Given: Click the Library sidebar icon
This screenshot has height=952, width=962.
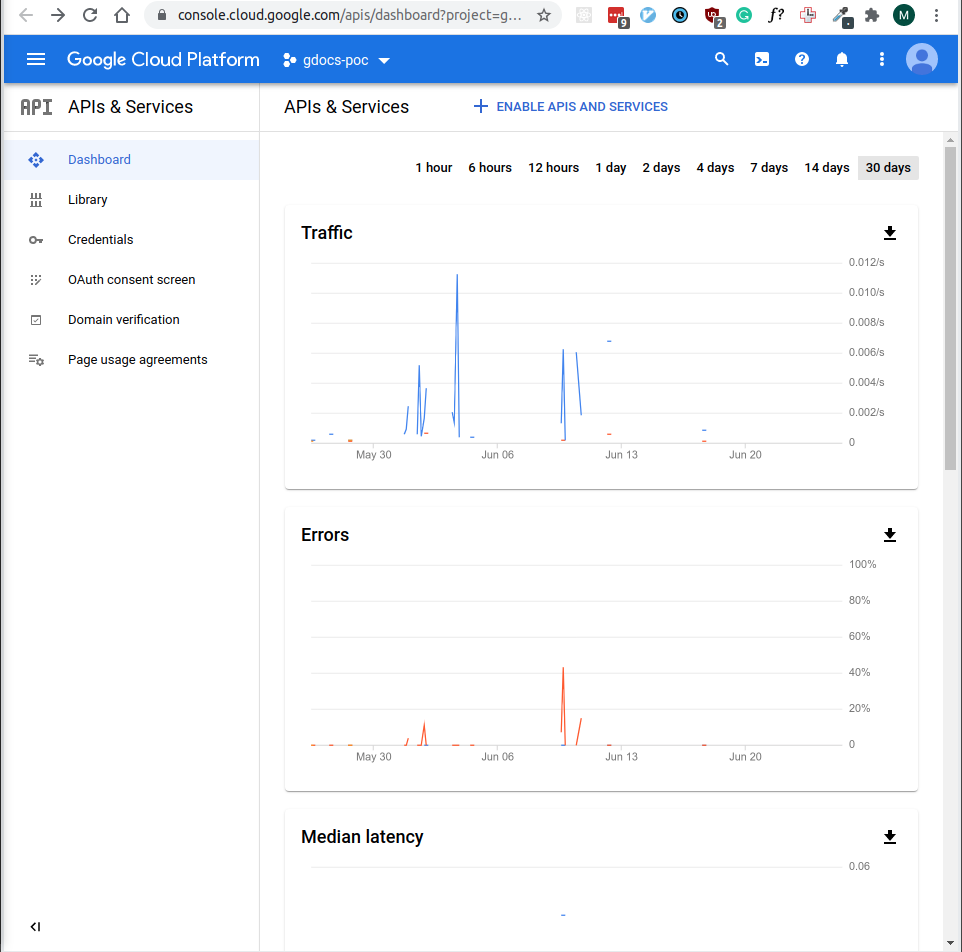Looking at the screenshot, I should (36, 200).
